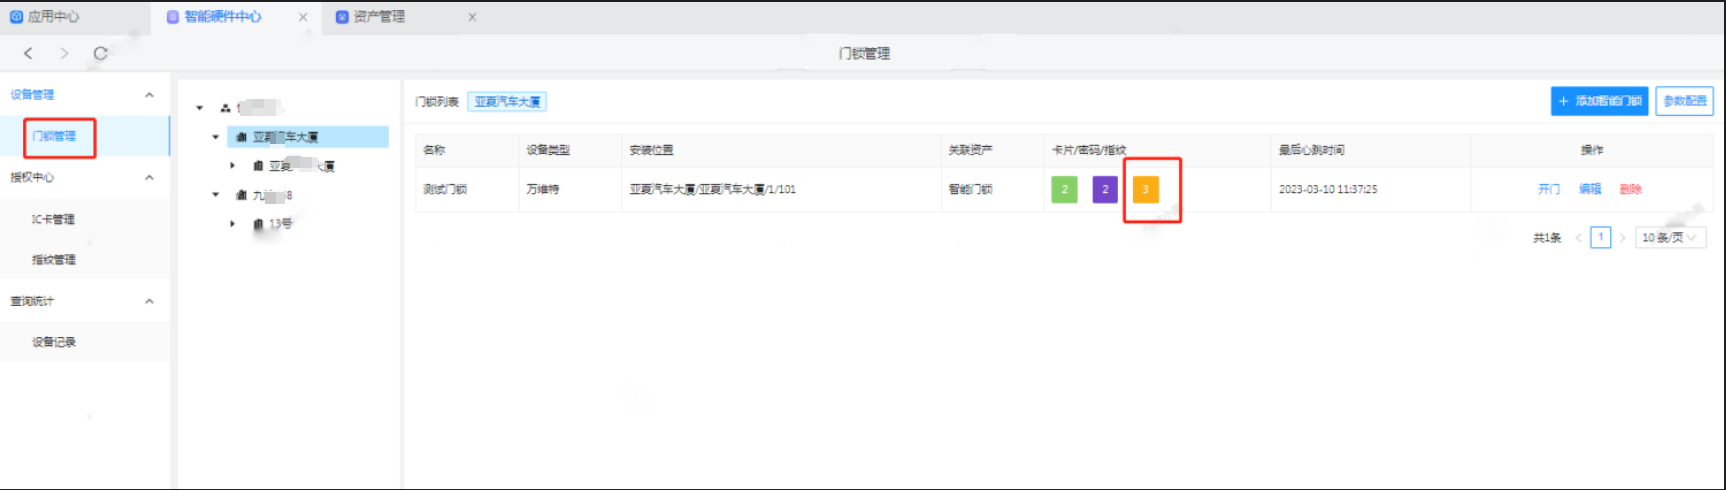The width and height of the screenshot is (1726, 490).
Task: Click the refresh page icon
Action: tap(100, 53)
